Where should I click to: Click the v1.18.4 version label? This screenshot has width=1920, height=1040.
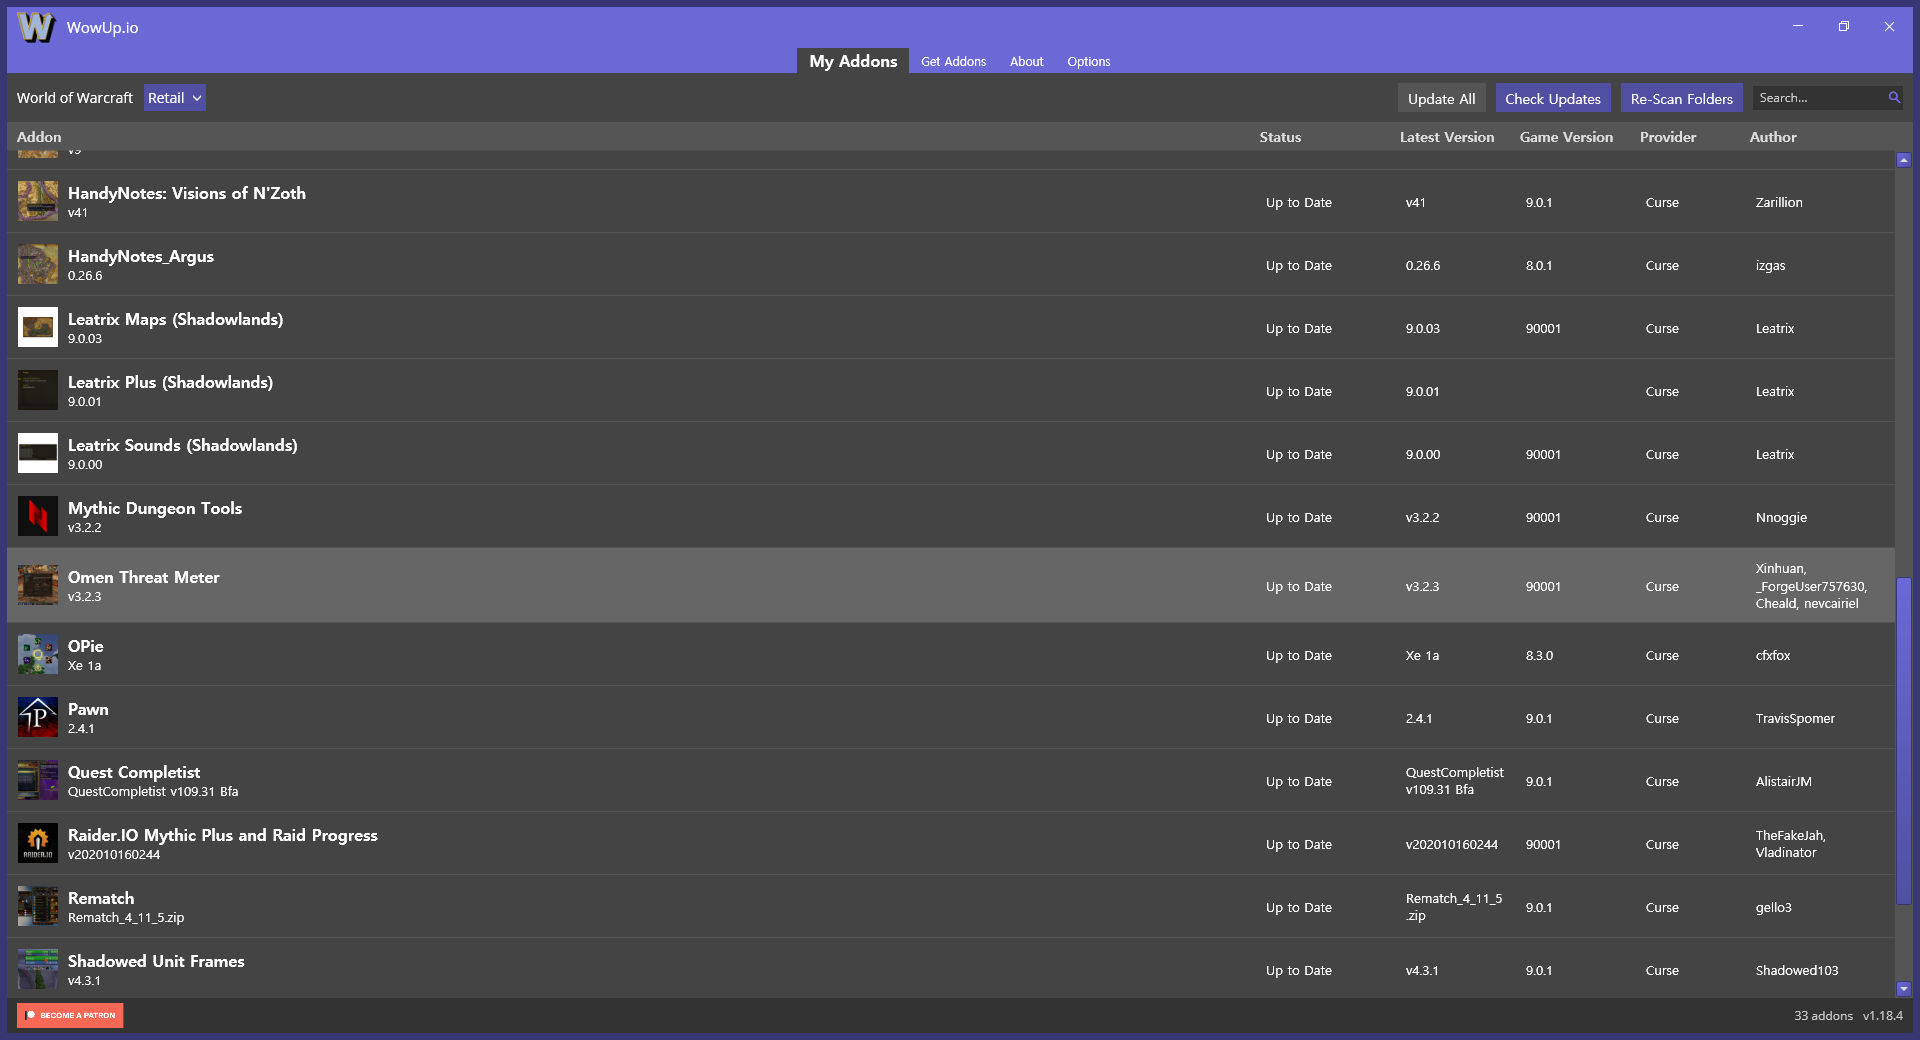coord(1882,1015)
